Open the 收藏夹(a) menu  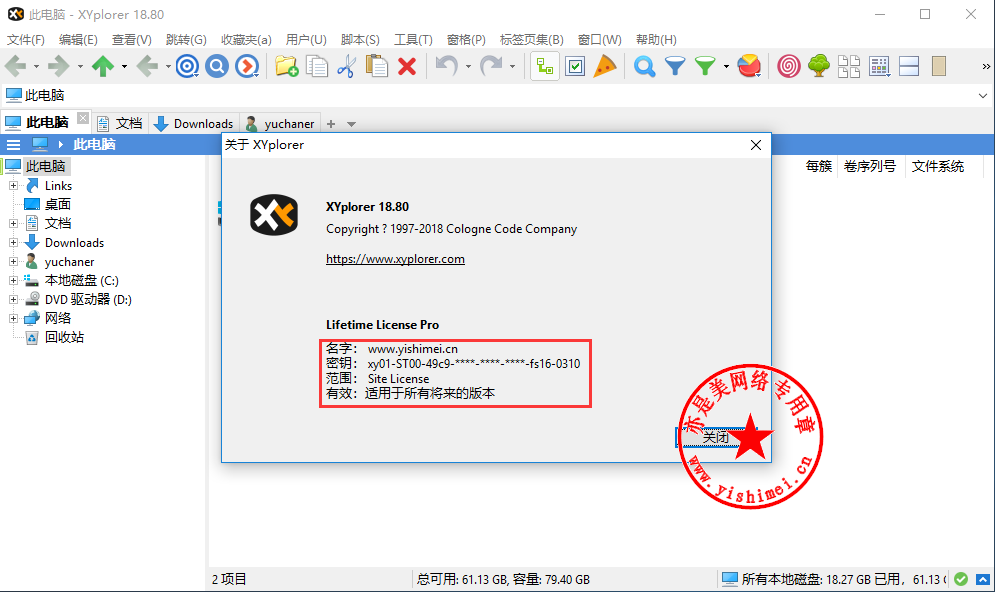(246, 39)
